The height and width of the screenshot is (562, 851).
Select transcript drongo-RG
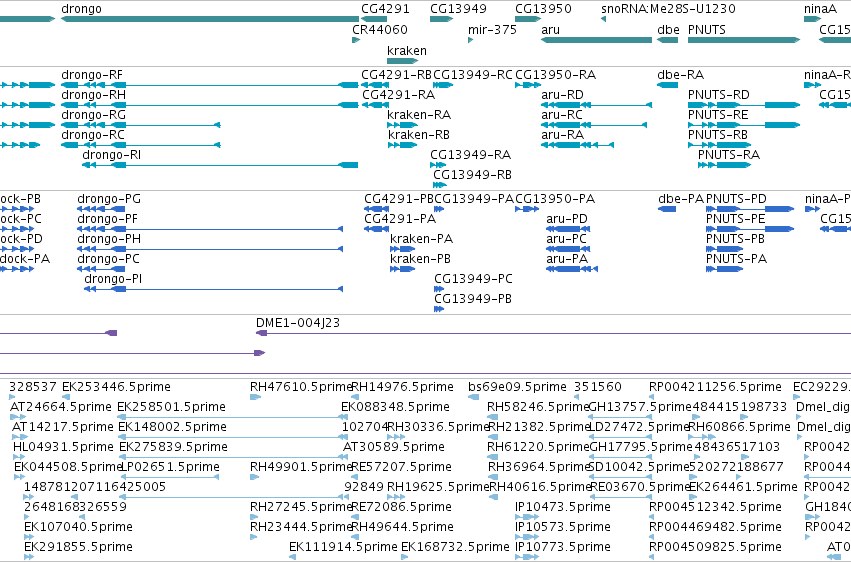point(93,115)
